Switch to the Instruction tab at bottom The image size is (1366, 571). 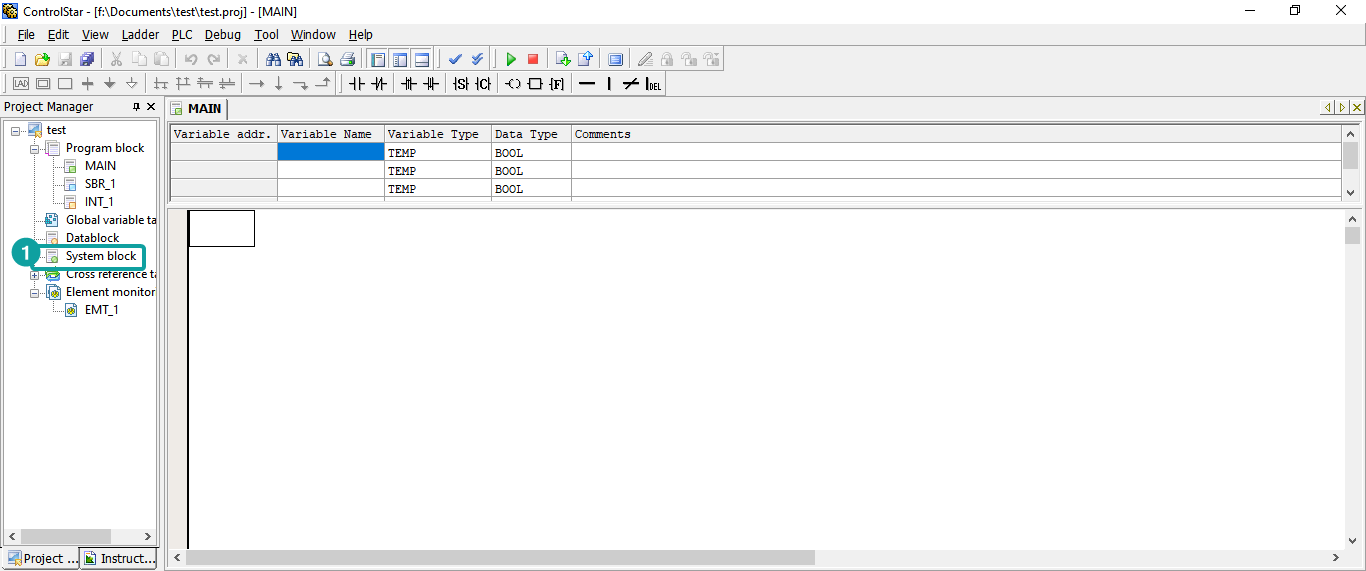coord(120,558)
